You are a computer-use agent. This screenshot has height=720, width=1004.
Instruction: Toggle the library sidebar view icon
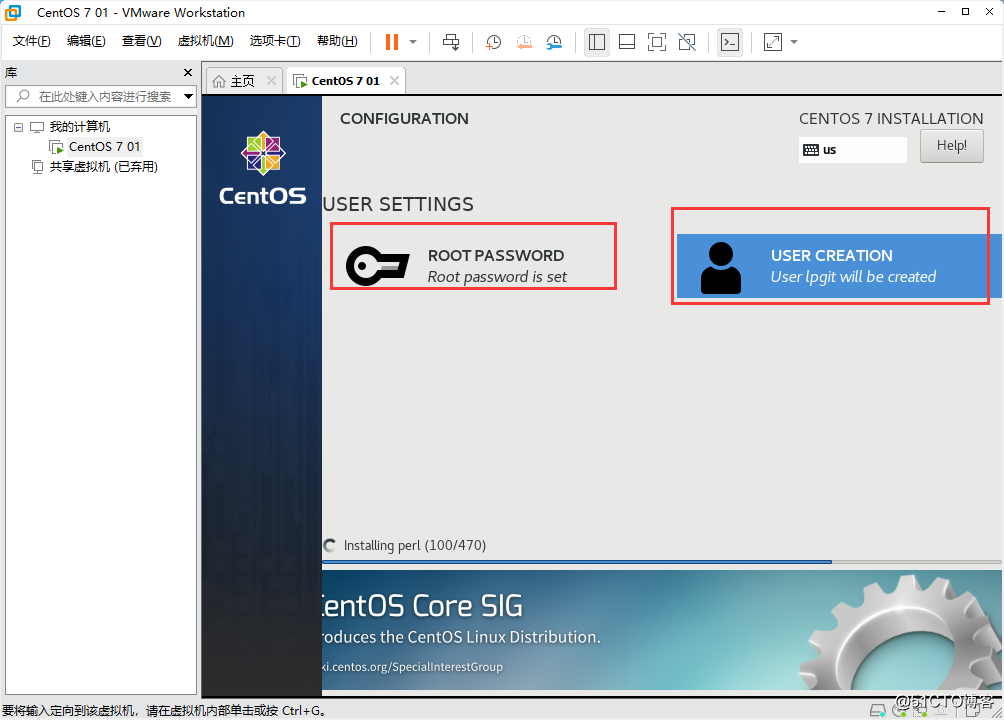[597, 42]
